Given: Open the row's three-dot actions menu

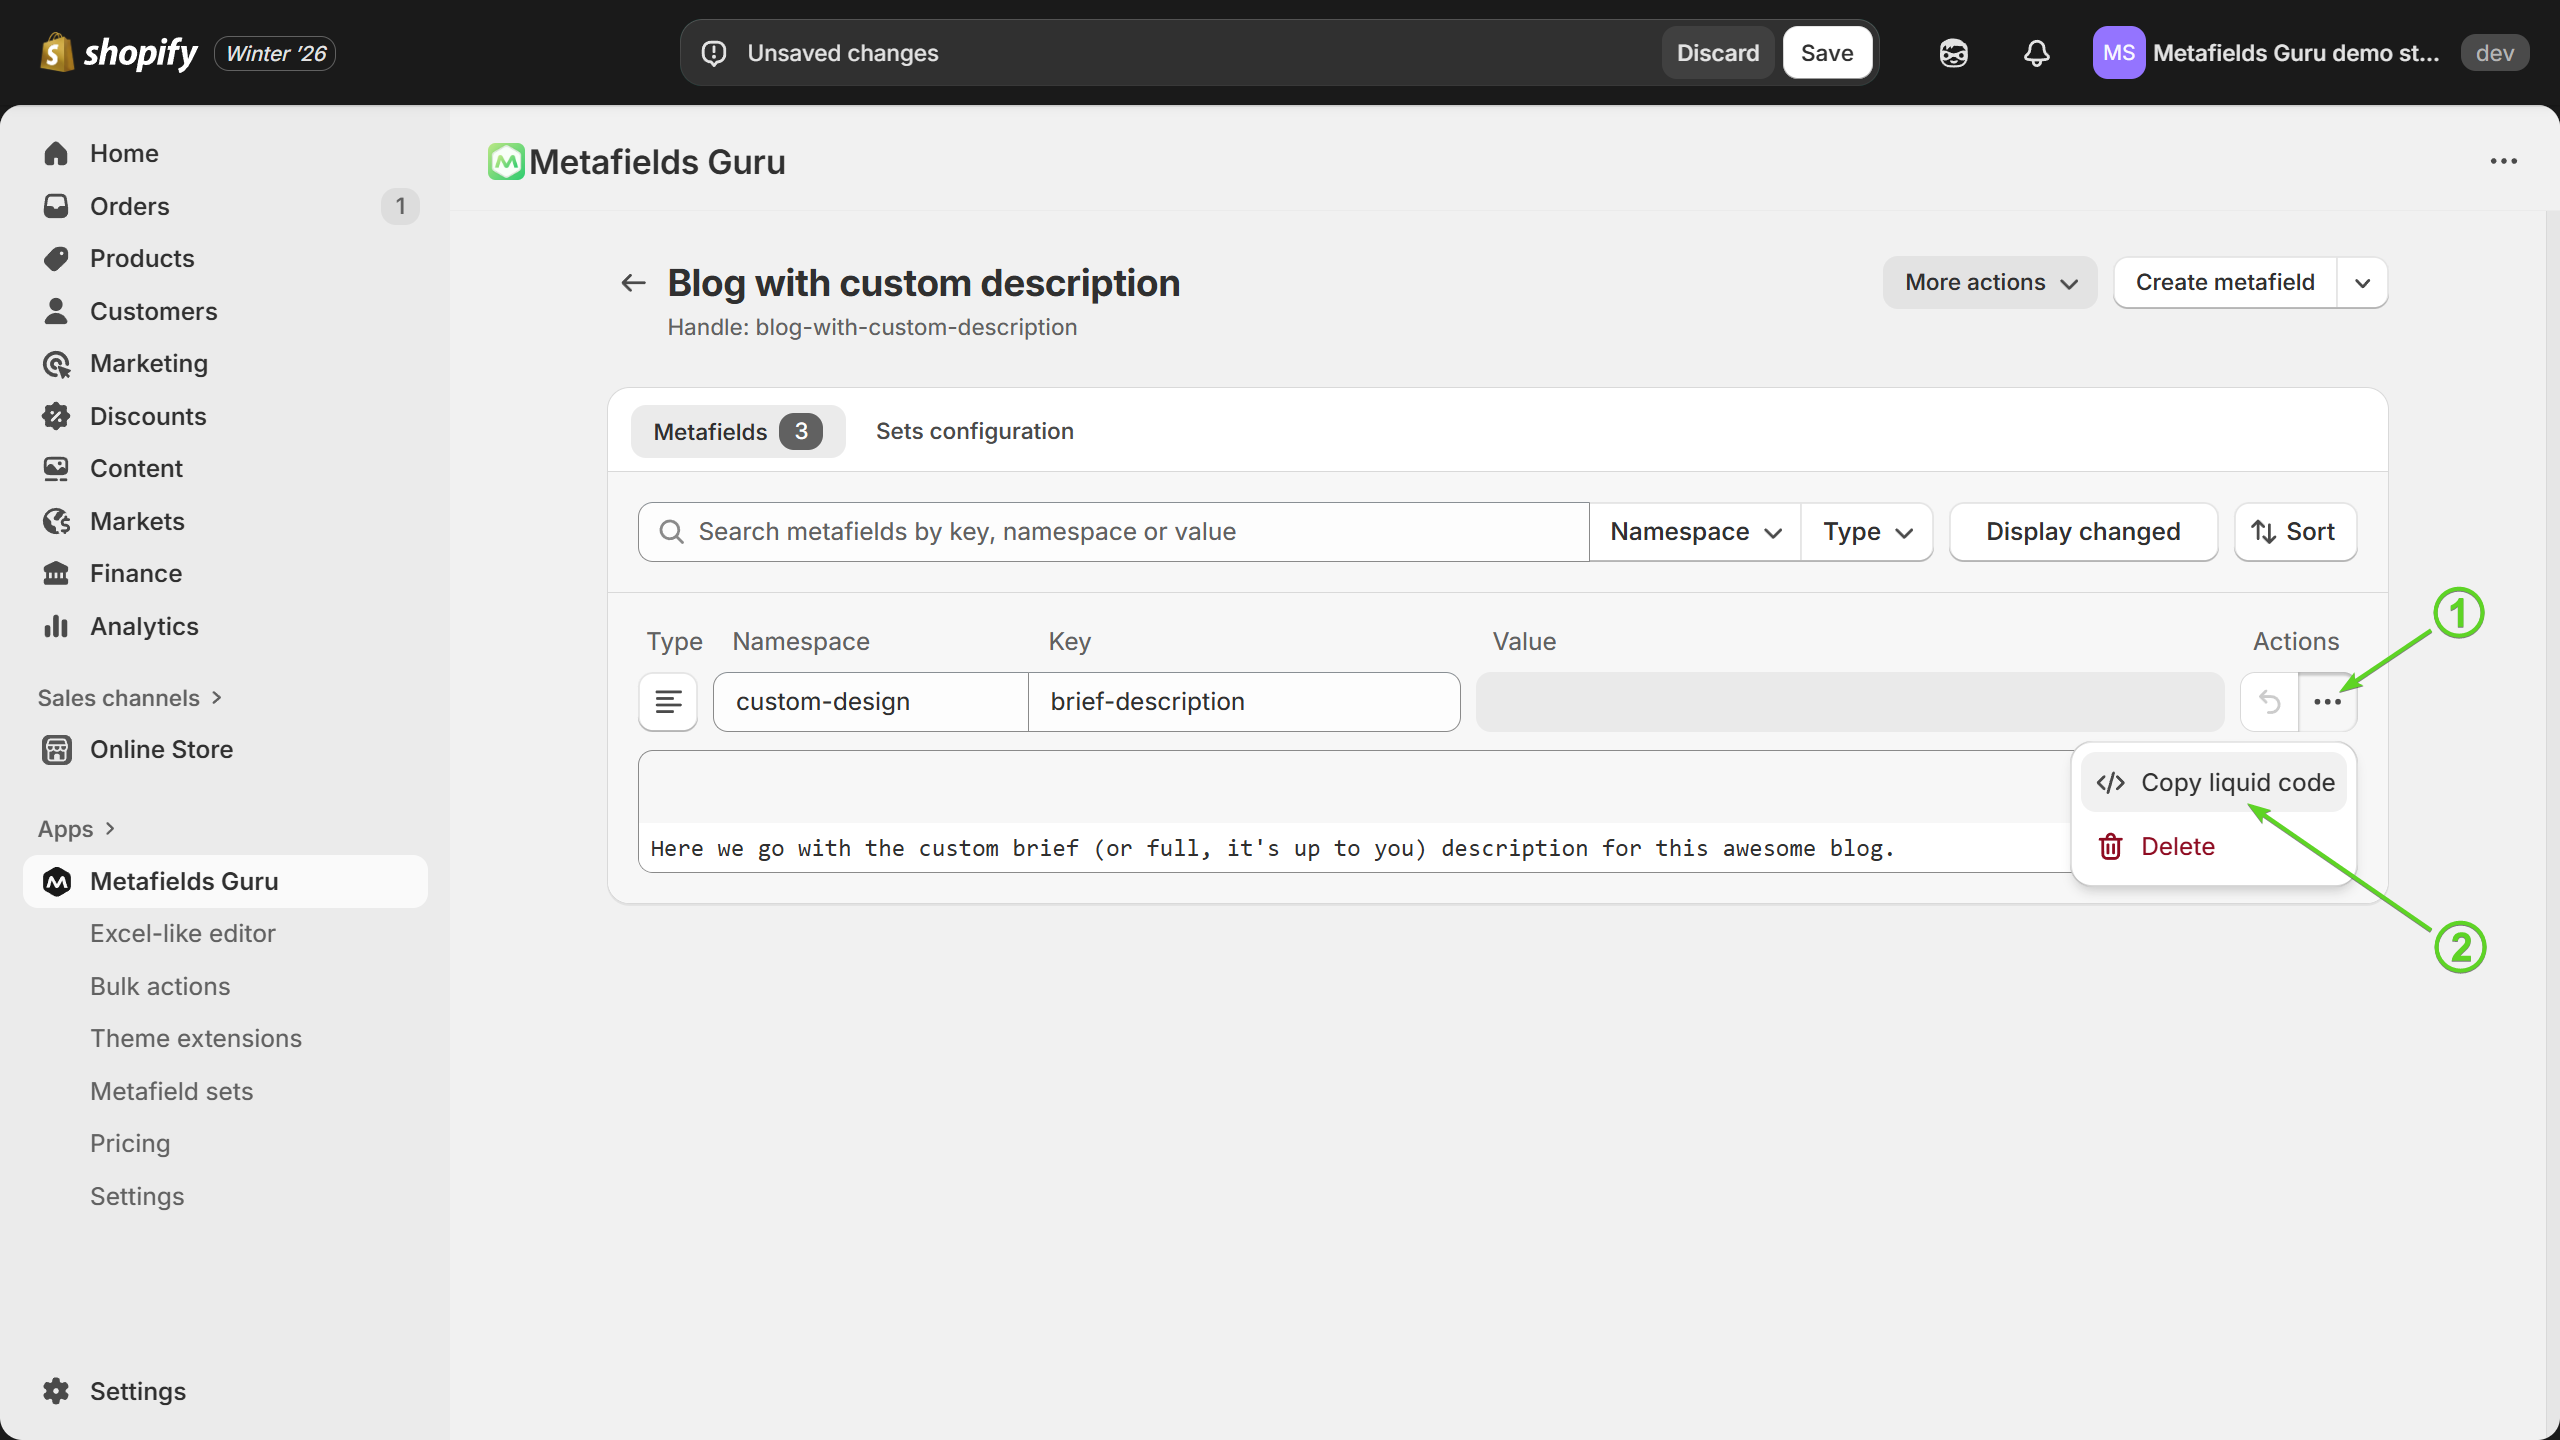Looking at the screenshot, I should pos(2327,702).
